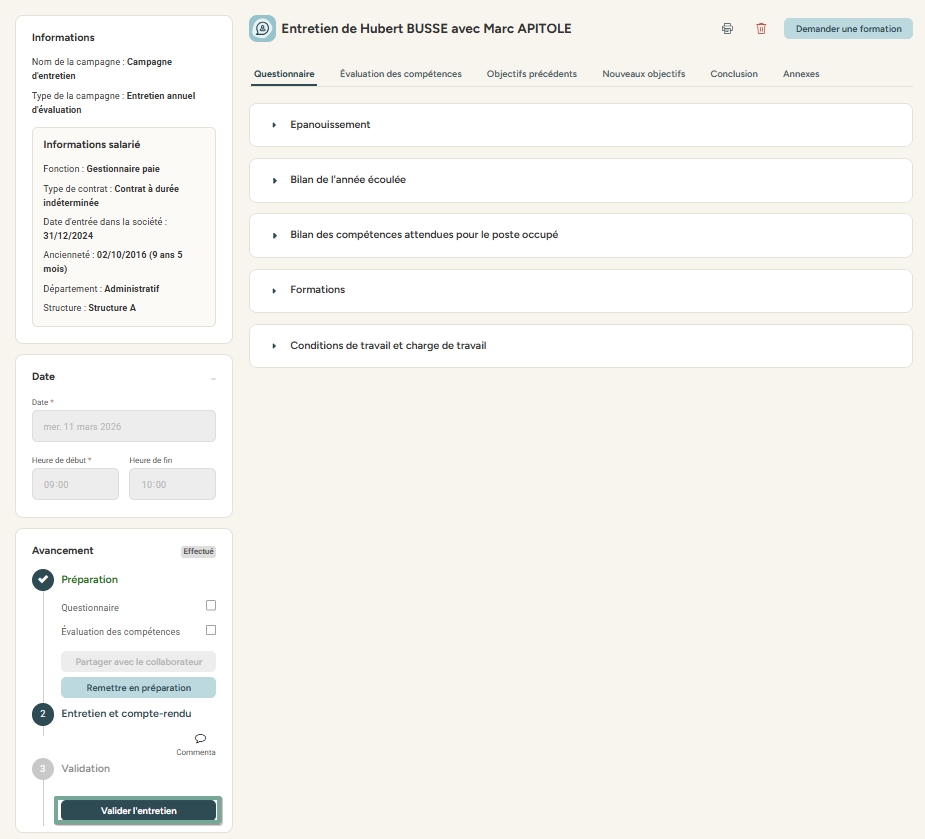The width and height of the screenshot is (925, 839).
Task: Click the comment speech bubble icon
Action: (200, 739)
